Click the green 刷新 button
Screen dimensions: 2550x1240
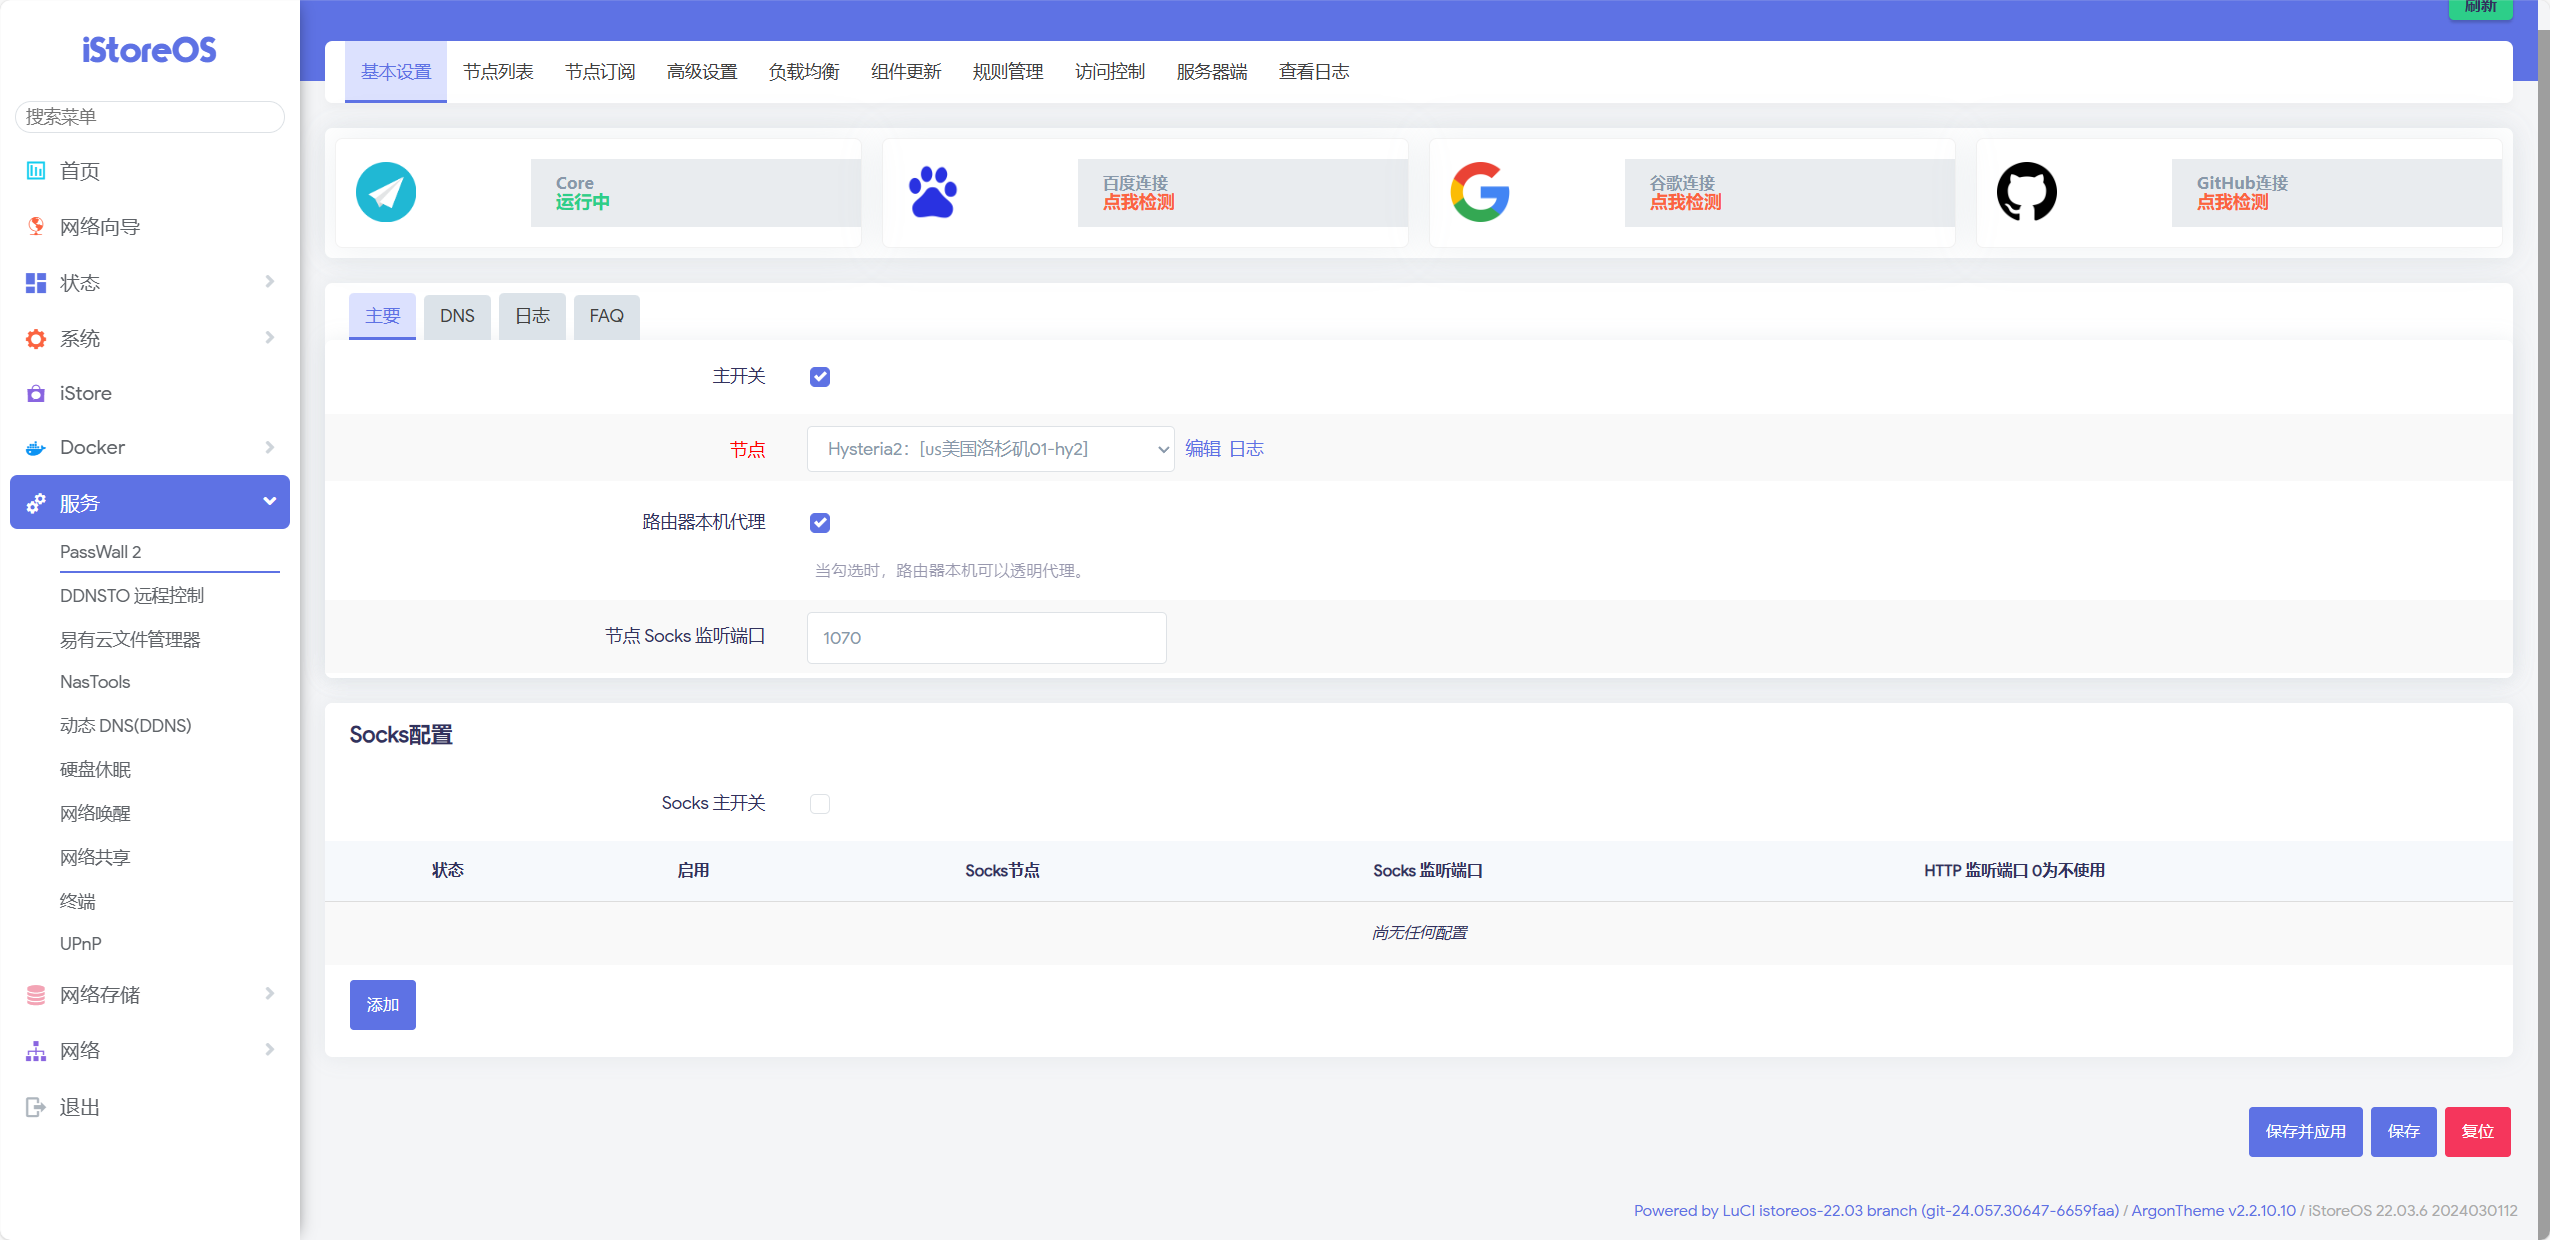[2481, 8]
